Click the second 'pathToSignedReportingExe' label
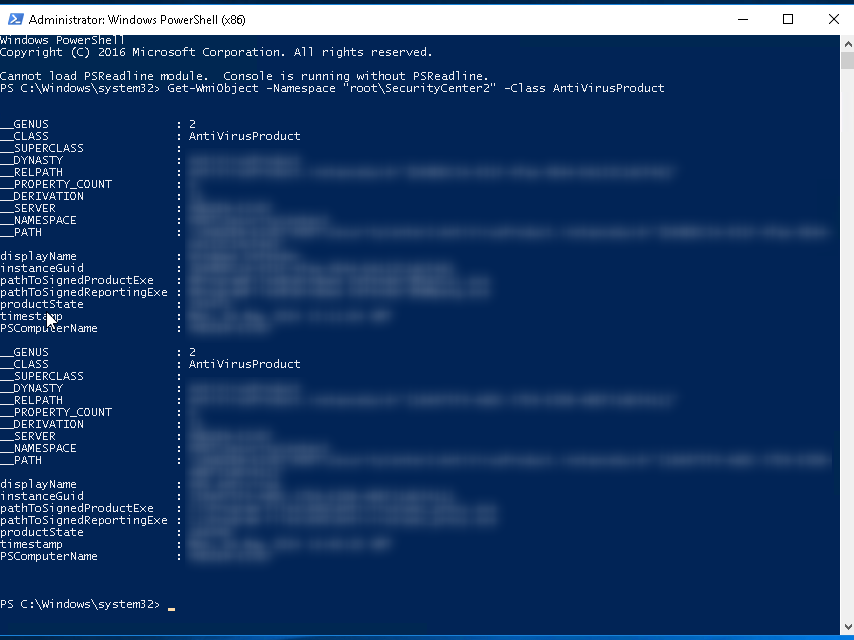Viewport: 854px width, 640px height. click(x=84, y=520)
